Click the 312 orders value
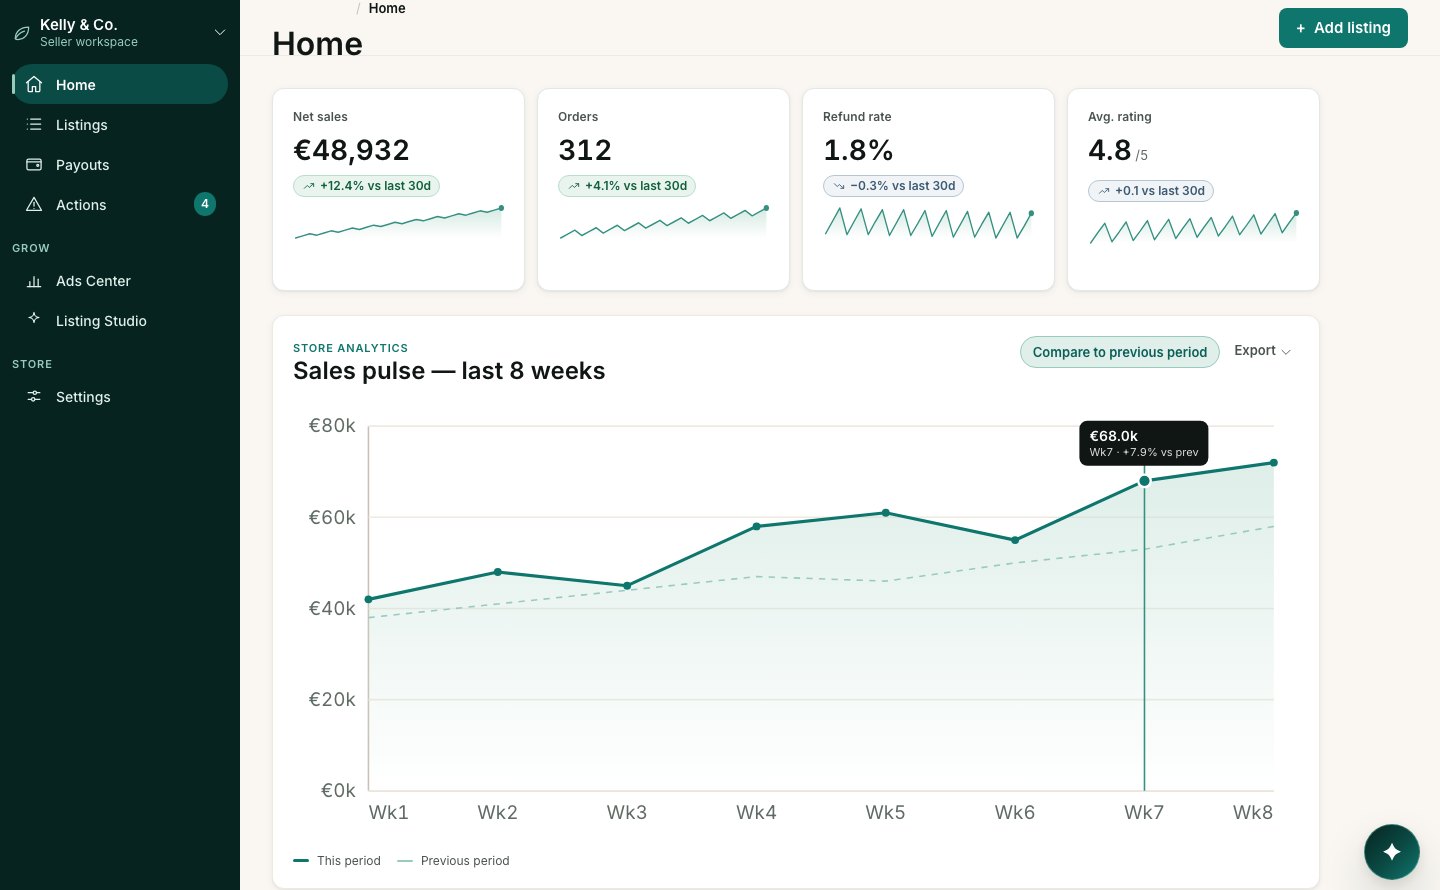The image size is (1440, 890). 585,150
